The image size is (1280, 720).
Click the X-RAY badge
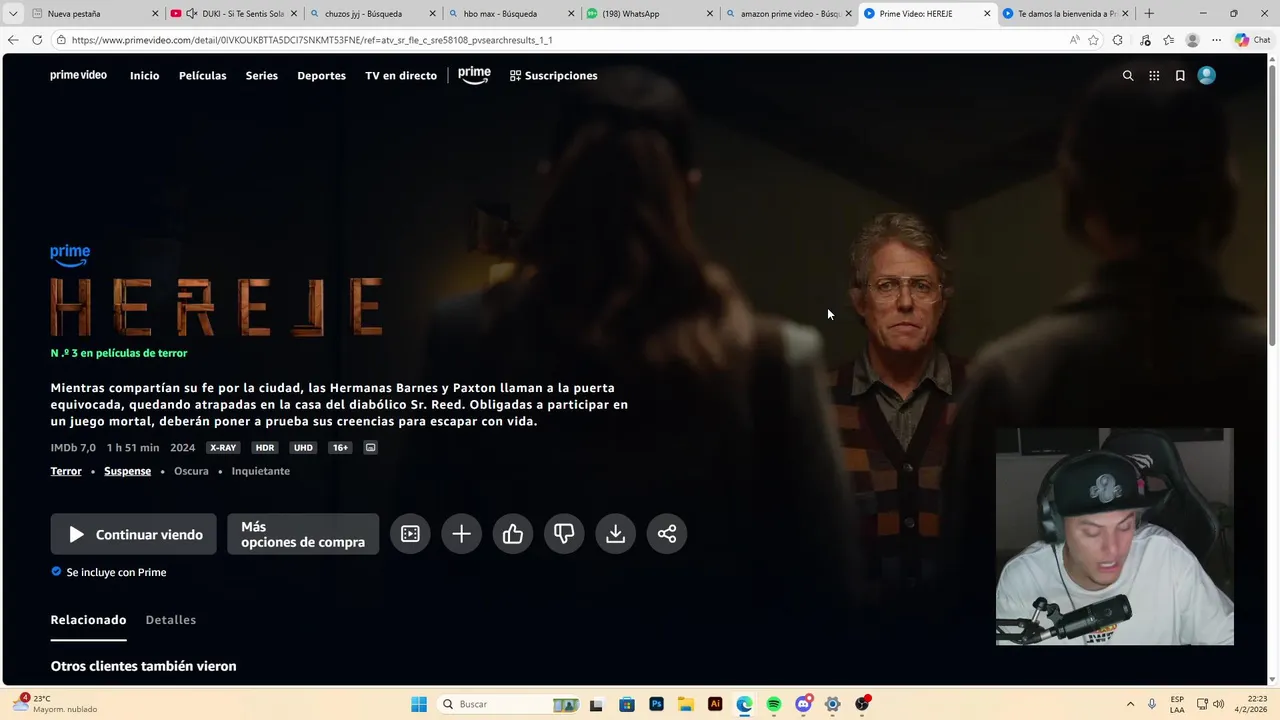pyautogui.click(x=223, y=448)
